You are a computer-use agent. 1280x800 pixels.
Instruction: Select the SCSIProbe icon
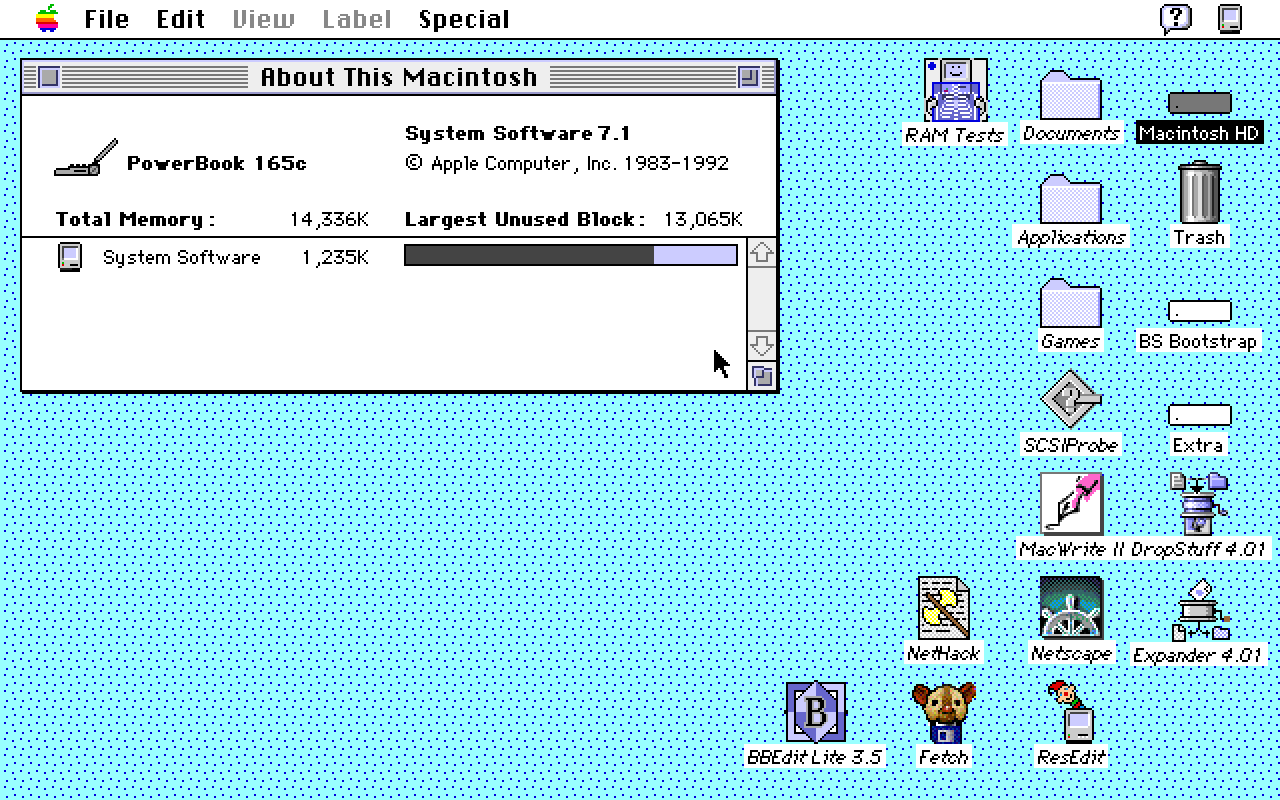coord(1070,399)
